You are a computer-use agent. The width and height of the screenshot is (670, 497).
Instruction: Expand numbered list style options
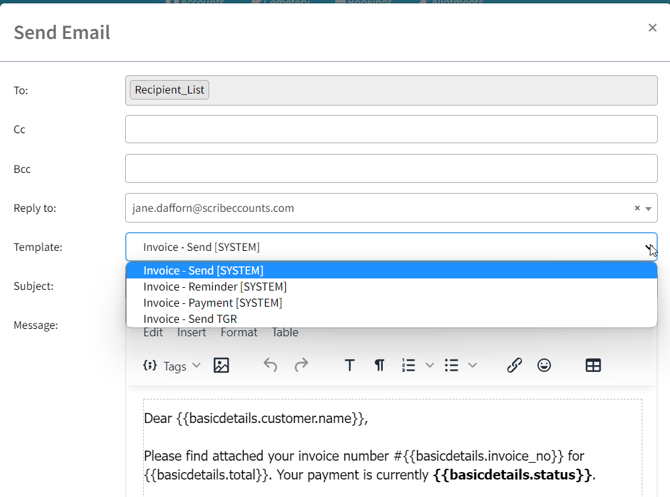tap(429, 365)
